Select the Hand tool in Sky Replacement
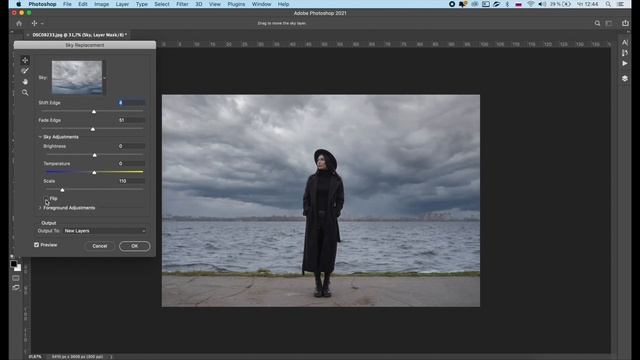Image resolution: width=640 pixels, height=360 pixels. pyautogui.click(x=25, y=82)
